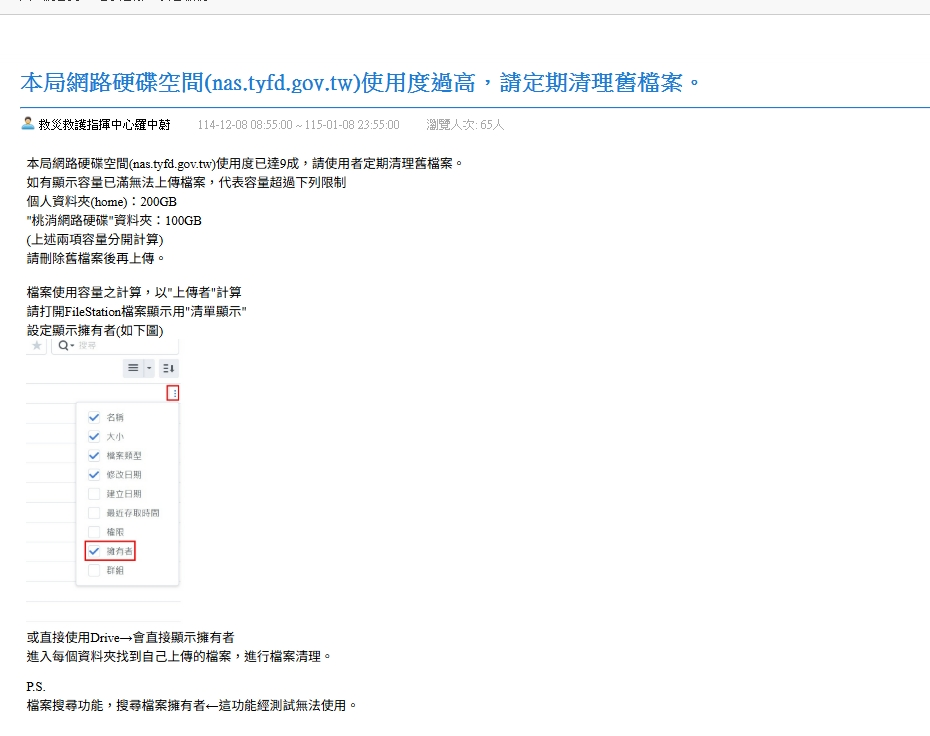The image size is (930, 736).
Task: Open the three-dot column options icon
Action: pos(174,394)
